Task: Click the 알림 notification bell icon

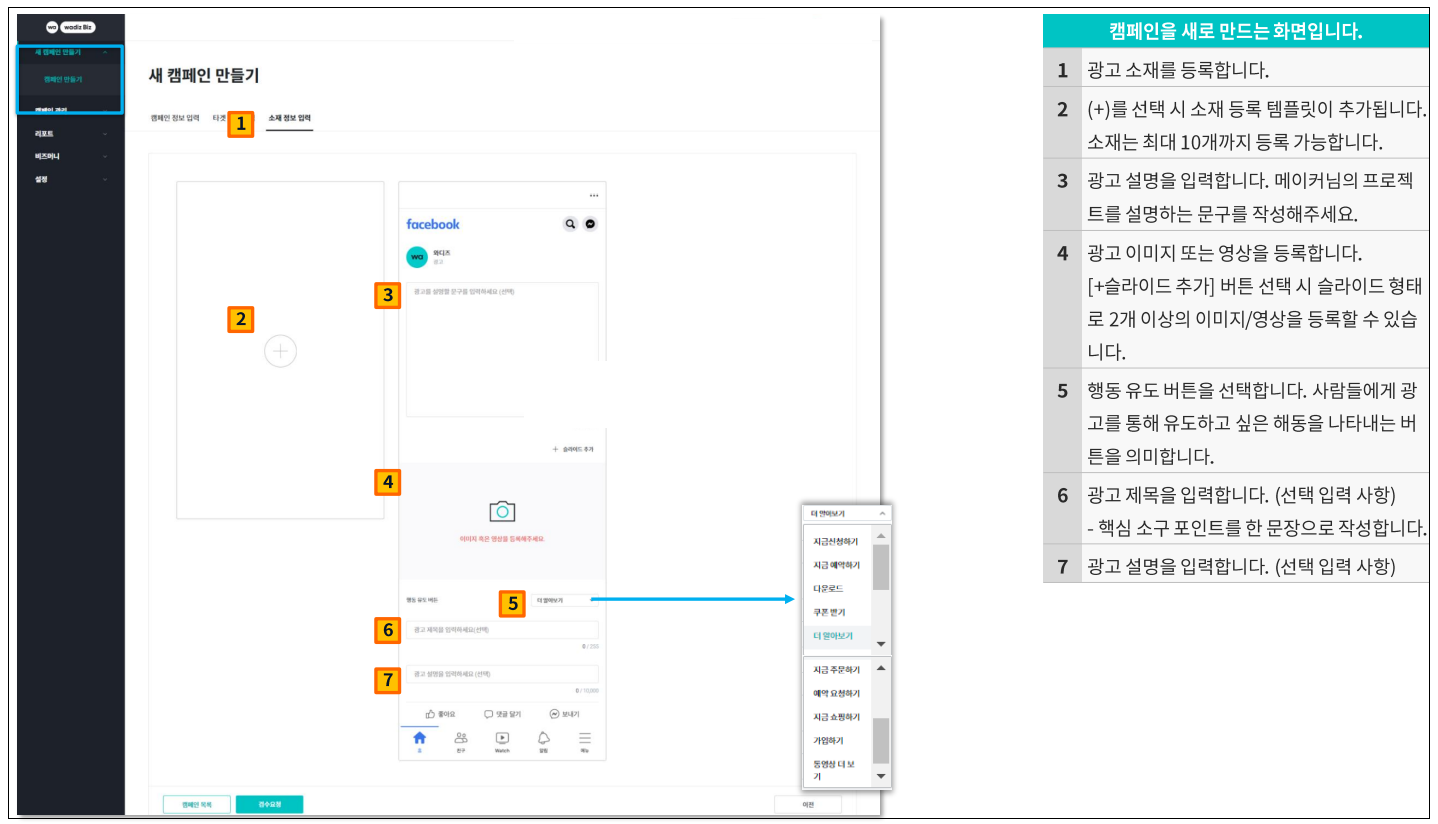Action: click(543, 738)
